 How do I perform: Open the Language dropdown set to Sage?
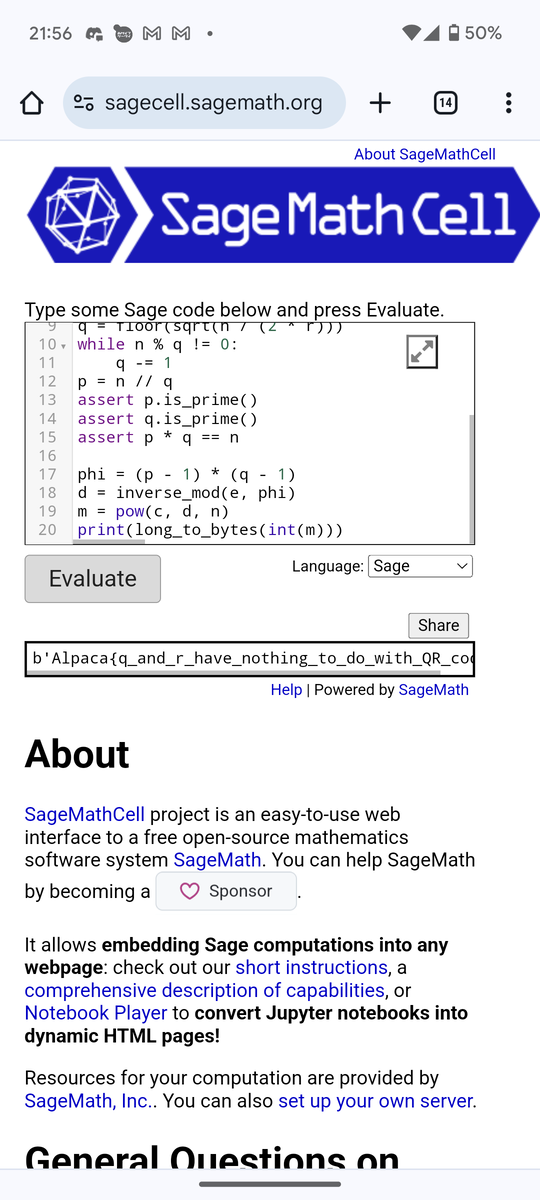[x=420, y=566]
